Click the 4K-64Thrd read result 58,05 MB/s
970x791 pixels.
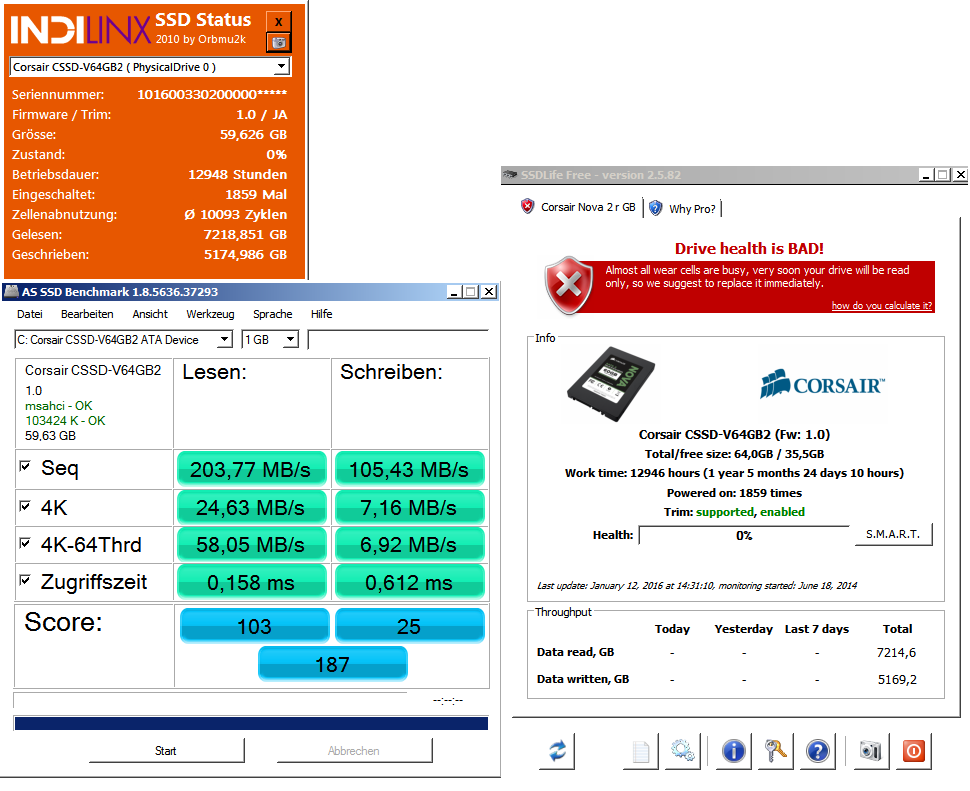coord(251,545)
